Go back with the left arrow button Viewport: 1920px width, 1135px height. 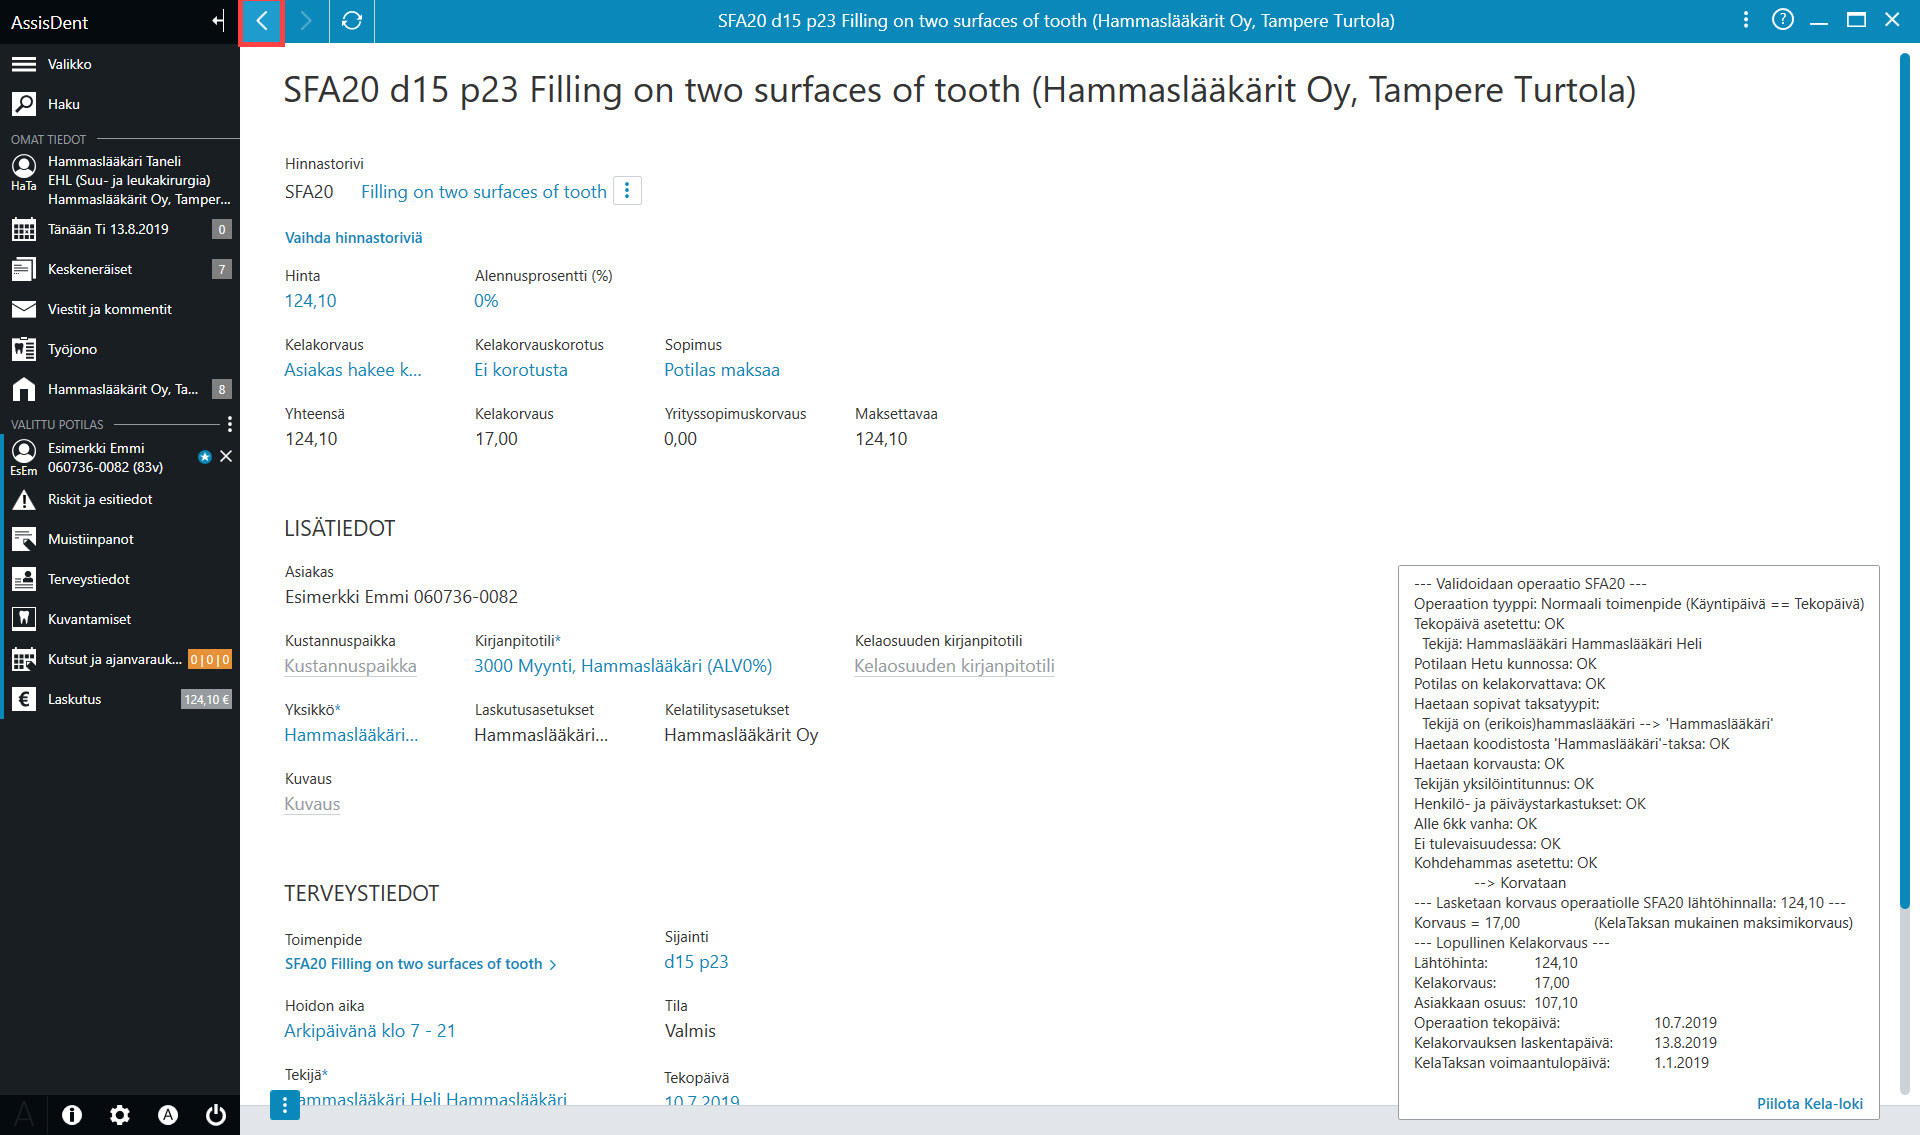point(262,21)
